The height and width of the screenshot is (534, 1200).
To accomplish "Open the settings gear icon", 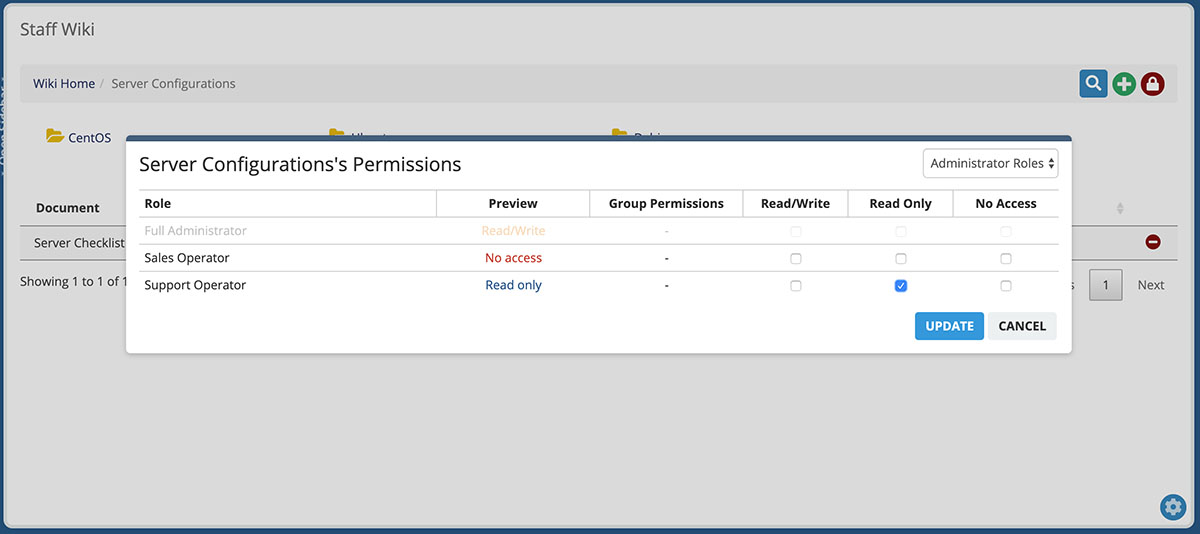I will tap(1172, 507).
